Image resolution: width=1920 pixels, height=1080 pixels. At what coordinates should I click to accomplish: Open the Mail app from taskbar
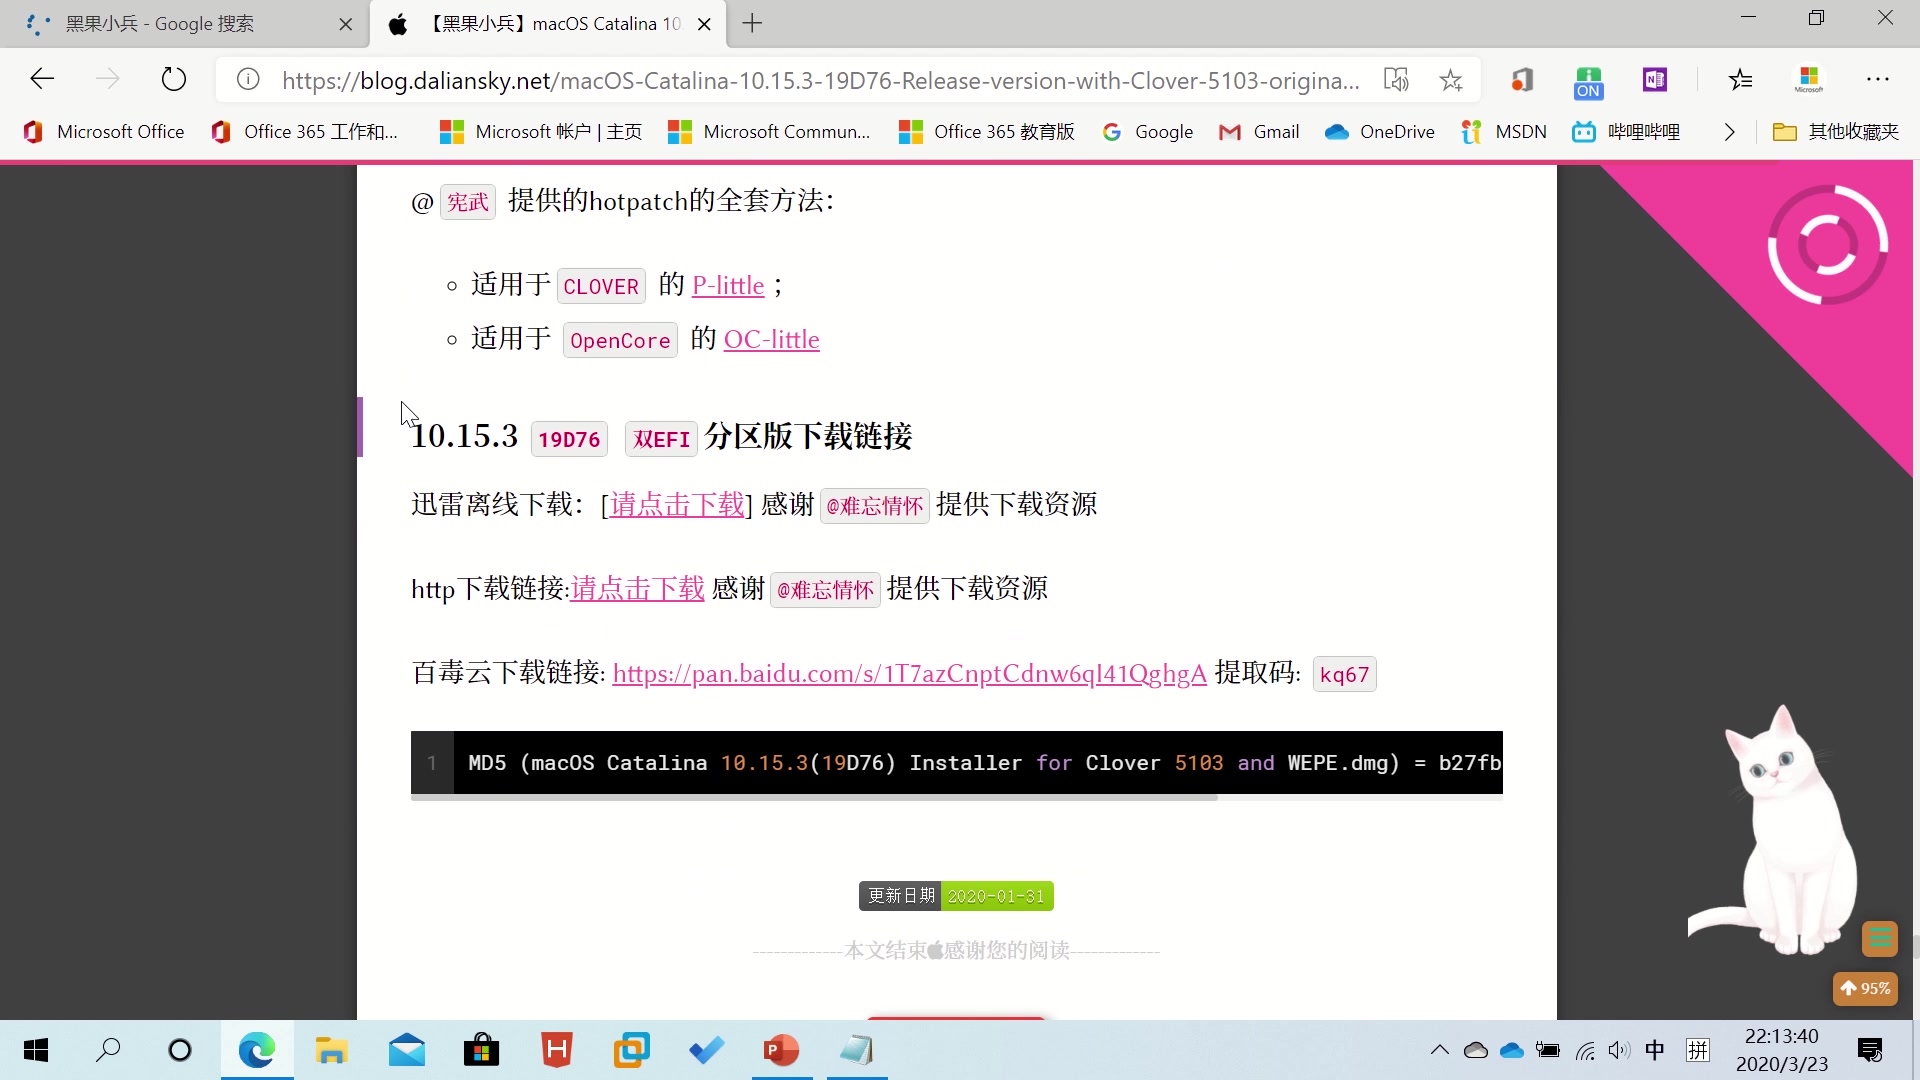tap(407, 1051)
